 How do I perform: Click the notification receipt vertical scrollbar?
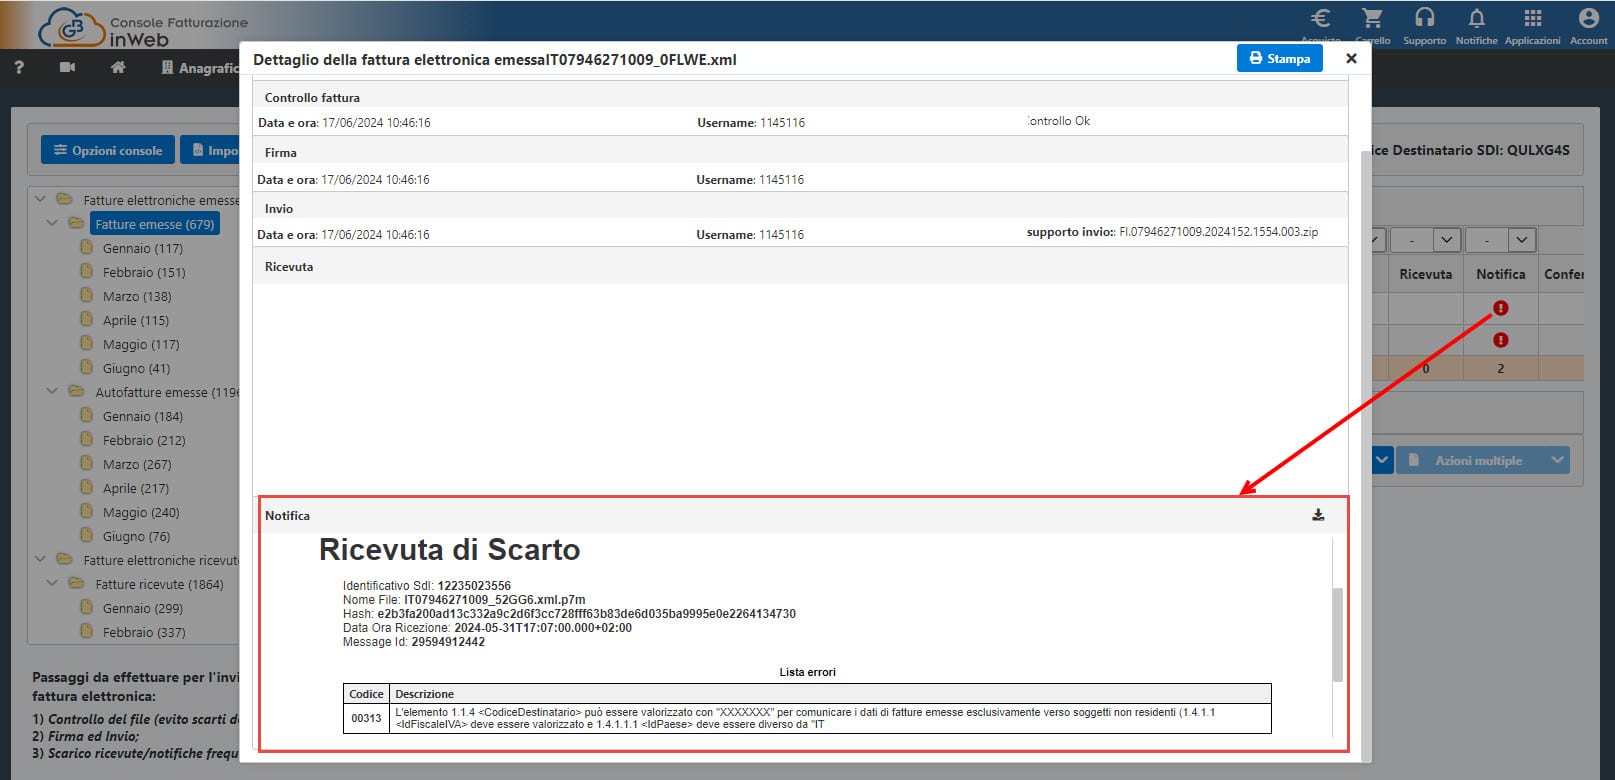(x=1337, y=635)
